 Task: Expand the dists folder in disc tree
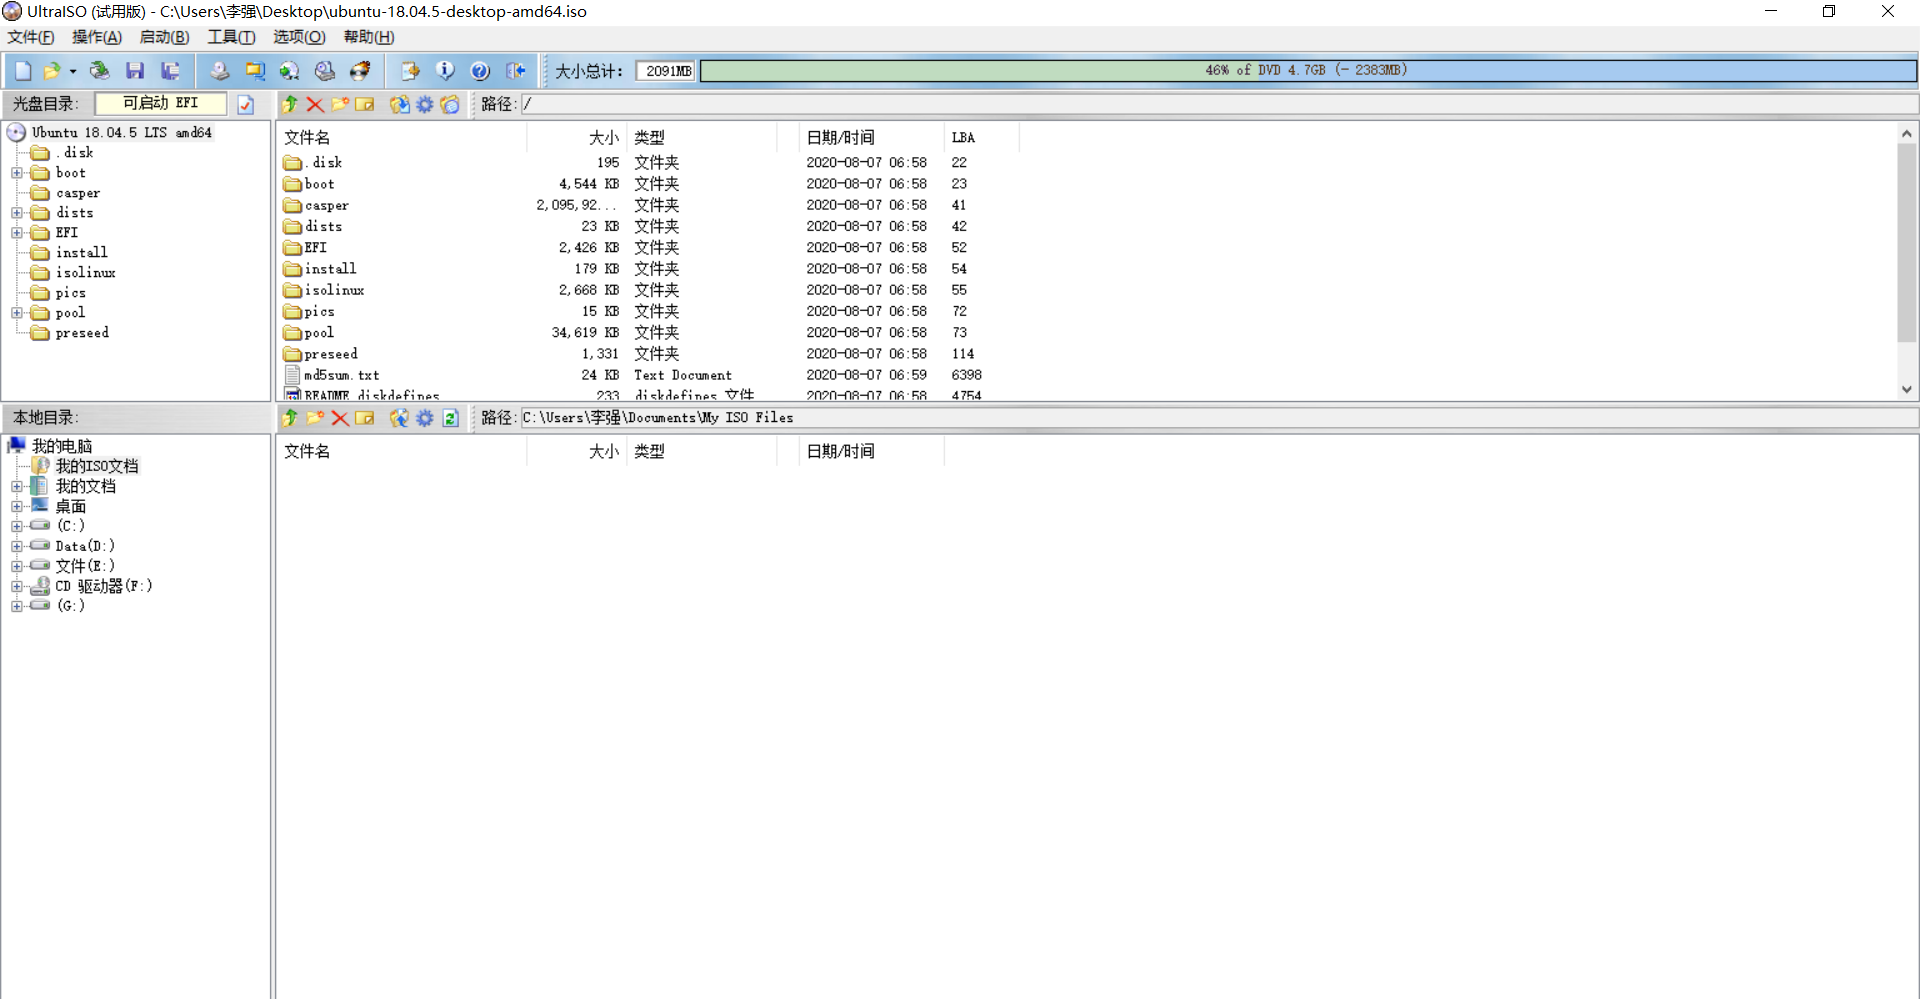[x=17, y=213]
